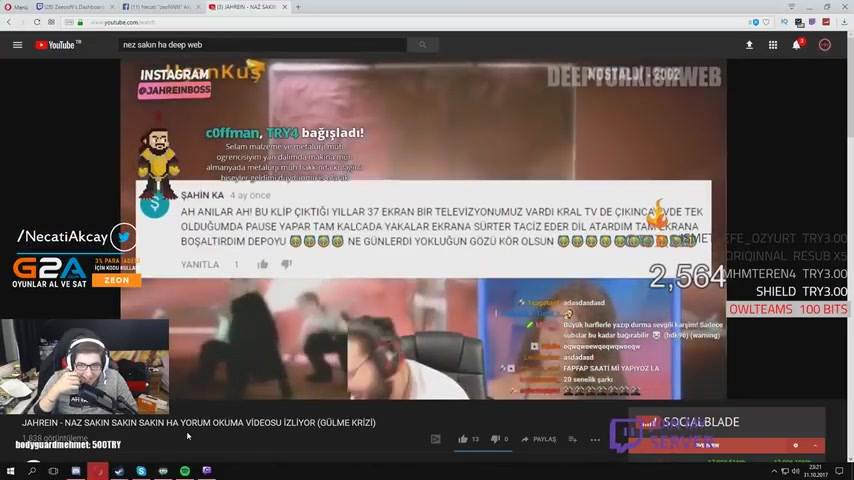Open the YouTube notifications bell
Image resolution: width=854 pixels, height=480 pixels.
click(x=797, y=45)
